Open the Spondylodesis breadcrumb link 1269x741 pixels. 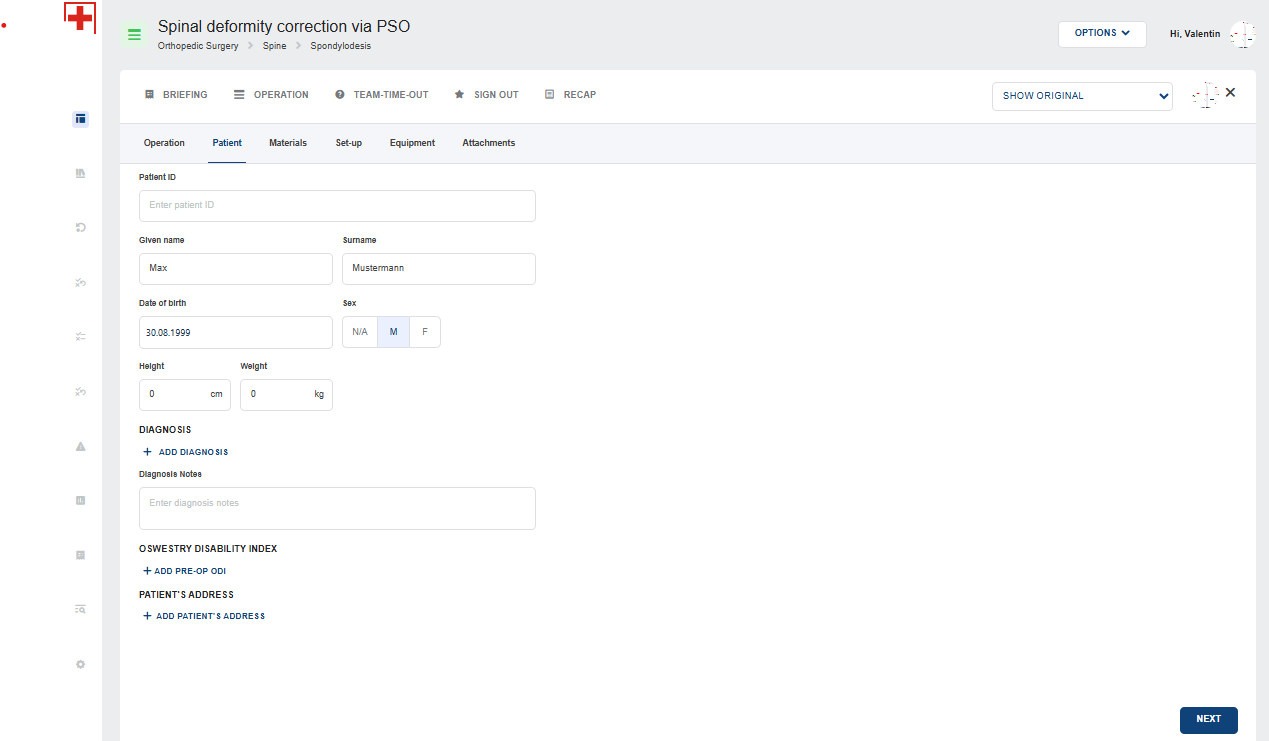pos(341,46)
